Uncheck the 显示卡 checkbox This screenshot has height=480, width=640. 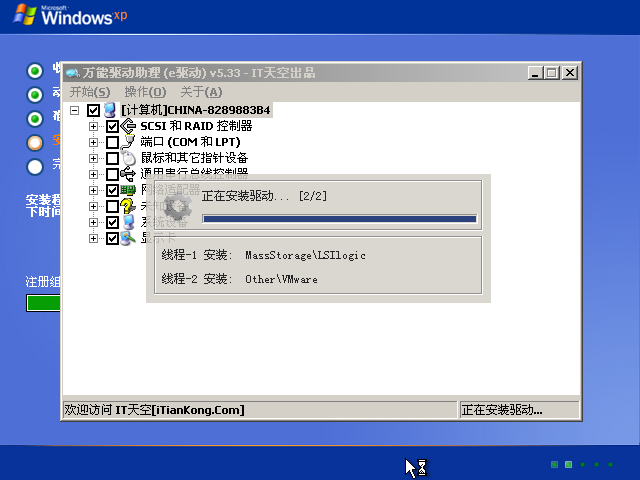click(x=112, y=238)
